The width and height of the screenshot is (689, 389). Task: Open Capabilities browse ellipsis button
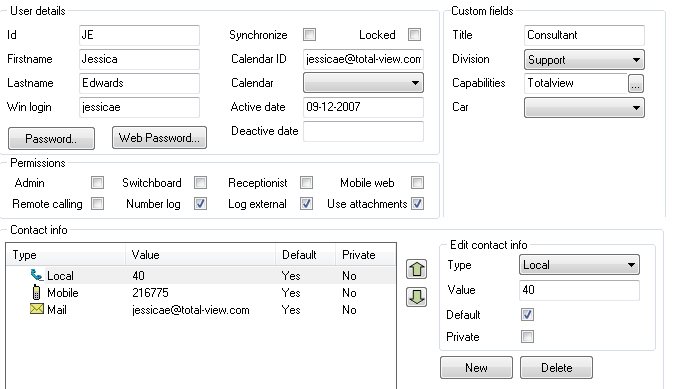[635, 83]
